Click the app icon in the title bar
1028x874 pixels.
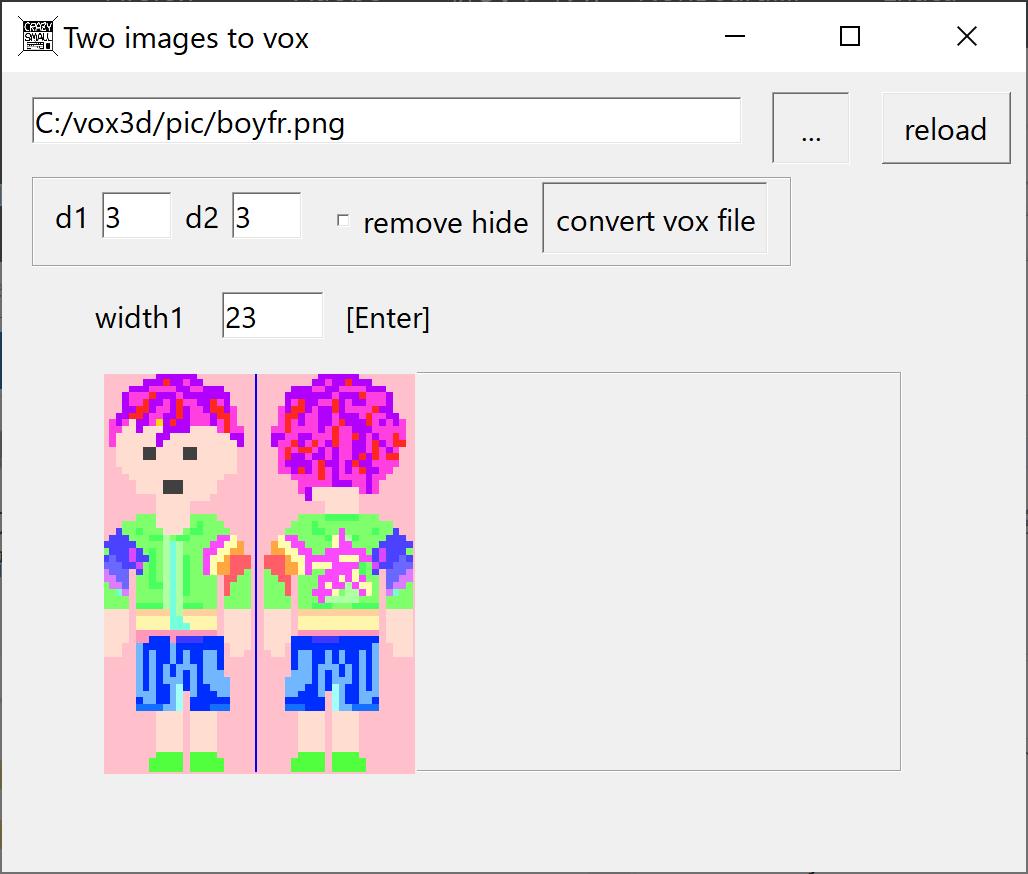pos(39,37)
